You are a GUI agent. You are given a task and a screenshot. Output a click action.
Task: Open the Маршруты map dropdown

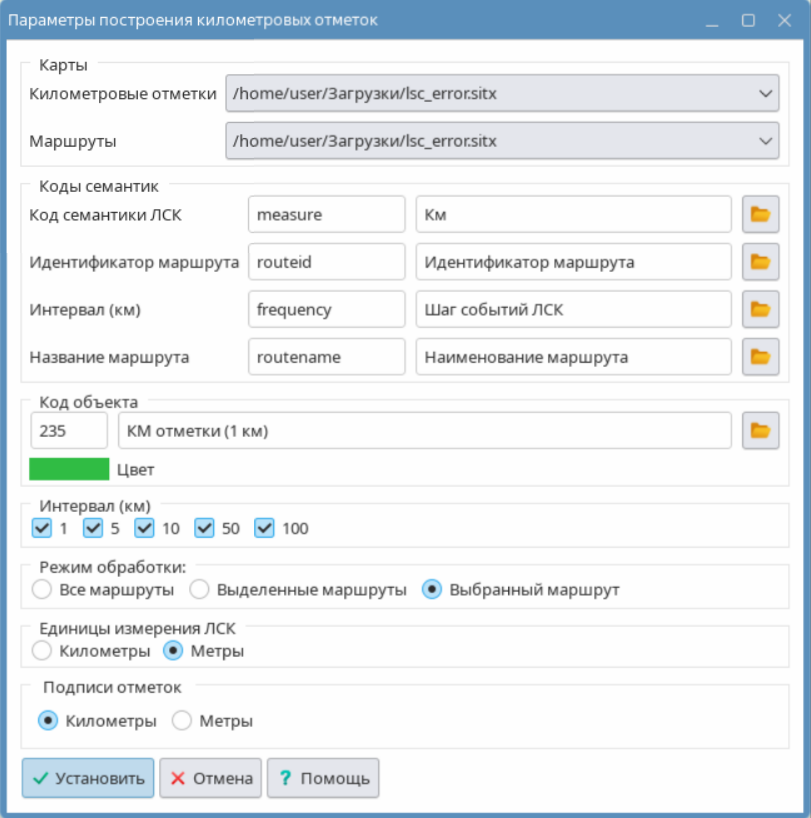coord(502,141)
